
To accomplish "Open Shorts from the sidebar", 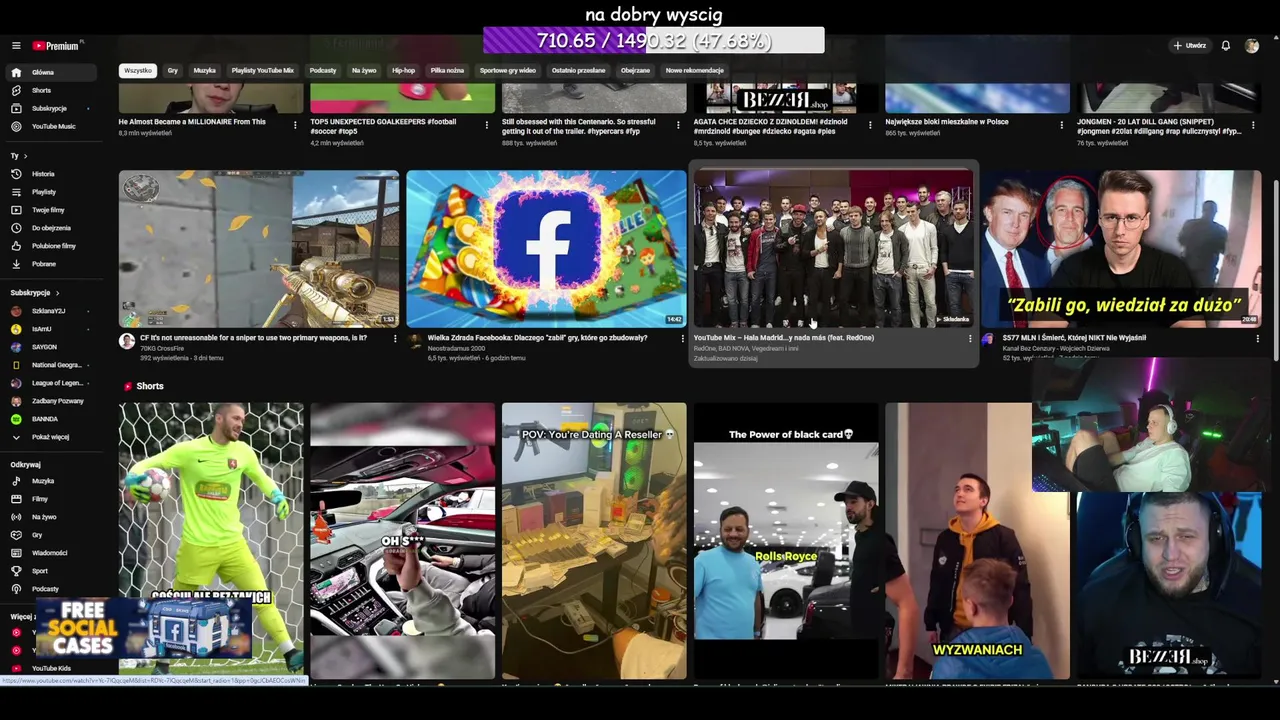I will (50, 90).
